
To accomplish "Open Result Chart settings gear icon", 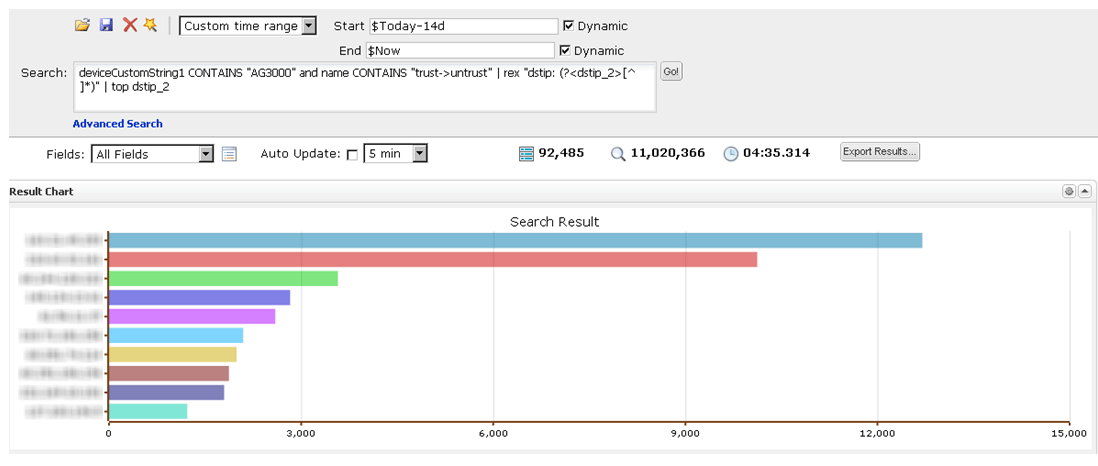I will click(x=1068, y=191).
